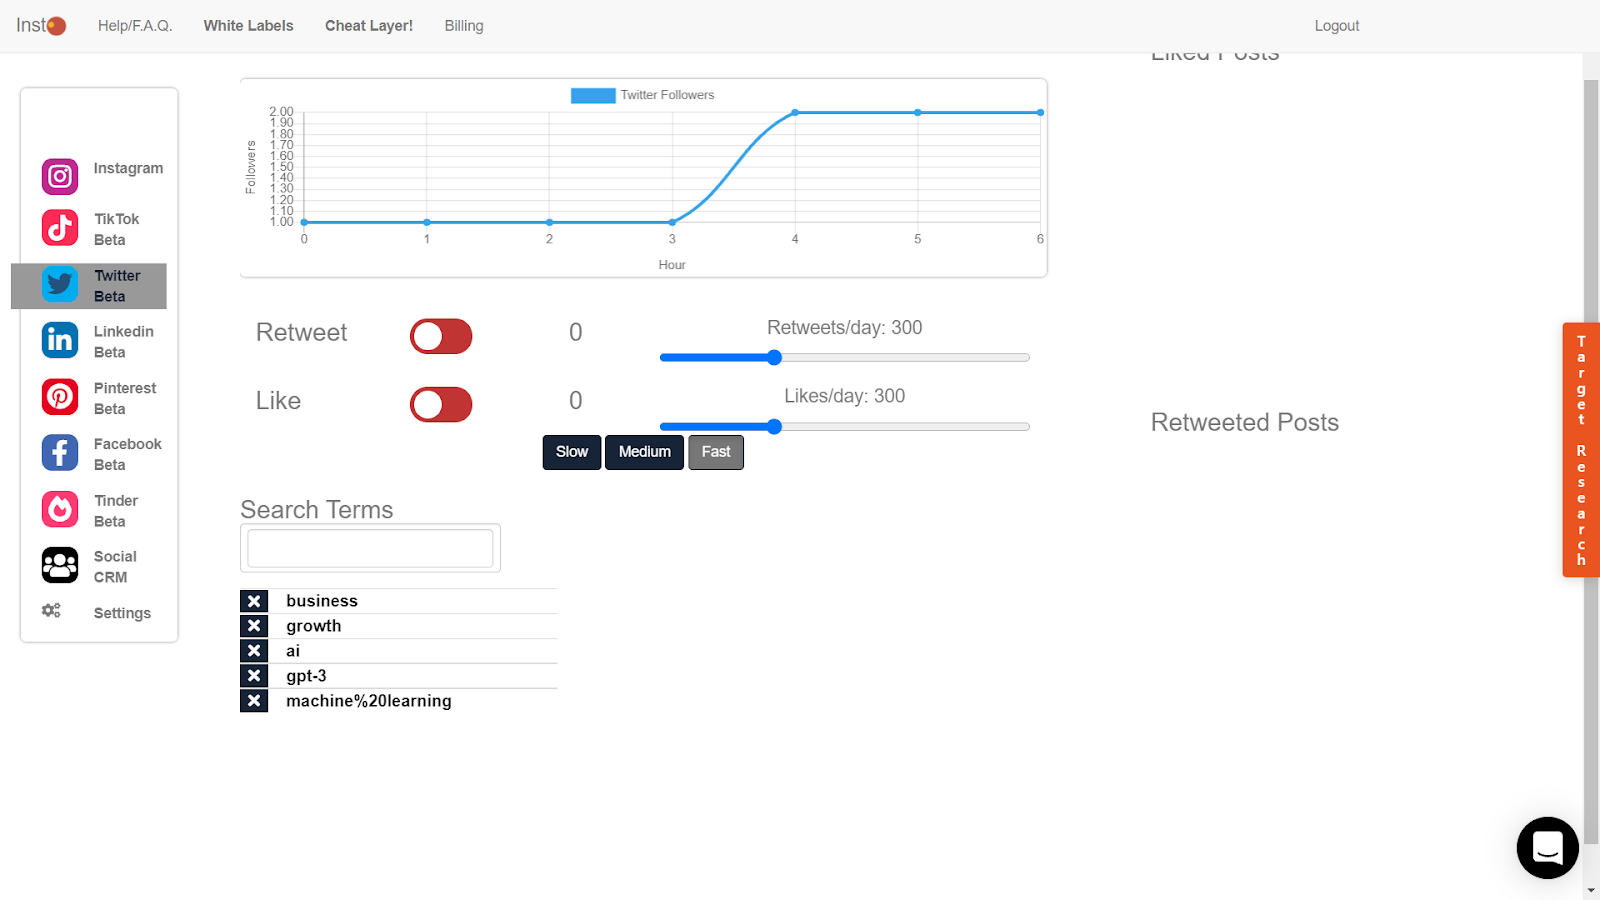Remove the 'growth' search term

click(x=254, y=626)
